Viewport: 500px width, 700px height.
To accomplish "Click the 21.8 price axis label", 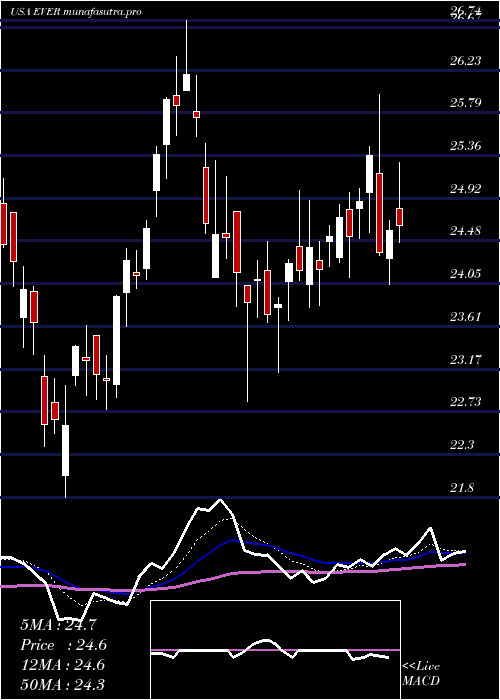I will pos(462,488).
